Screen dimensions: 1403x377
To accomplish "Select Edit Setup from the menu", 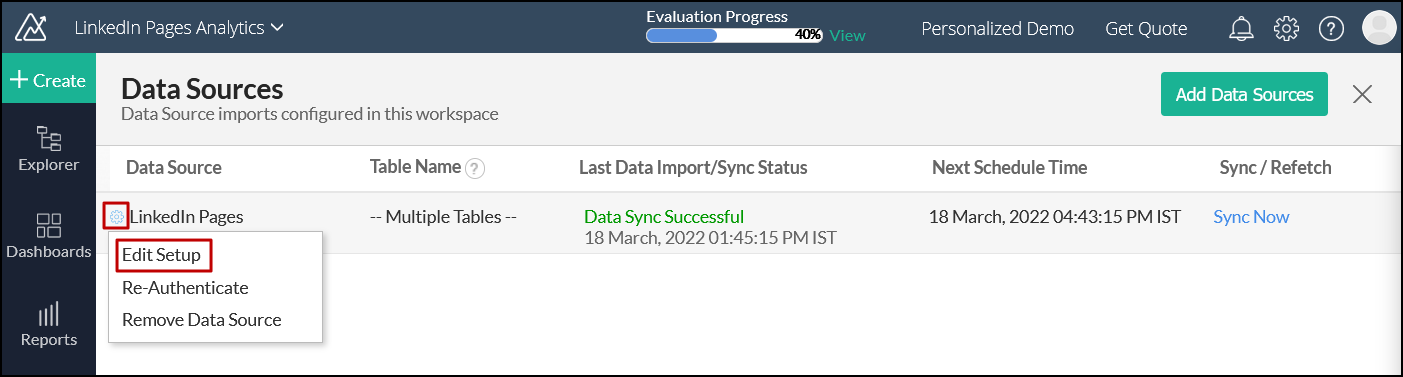I will click(x=161, y=255).
